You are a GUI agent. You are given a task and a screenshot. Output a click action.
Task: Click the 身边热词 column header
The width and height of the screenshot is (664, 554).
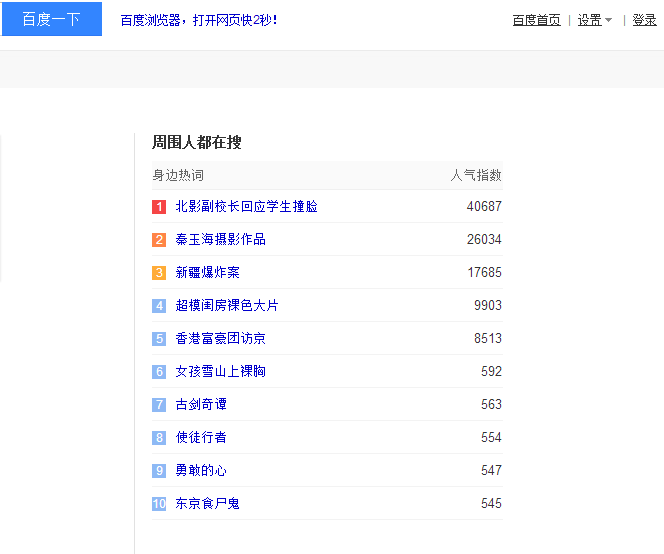click(x=178, y=175)
